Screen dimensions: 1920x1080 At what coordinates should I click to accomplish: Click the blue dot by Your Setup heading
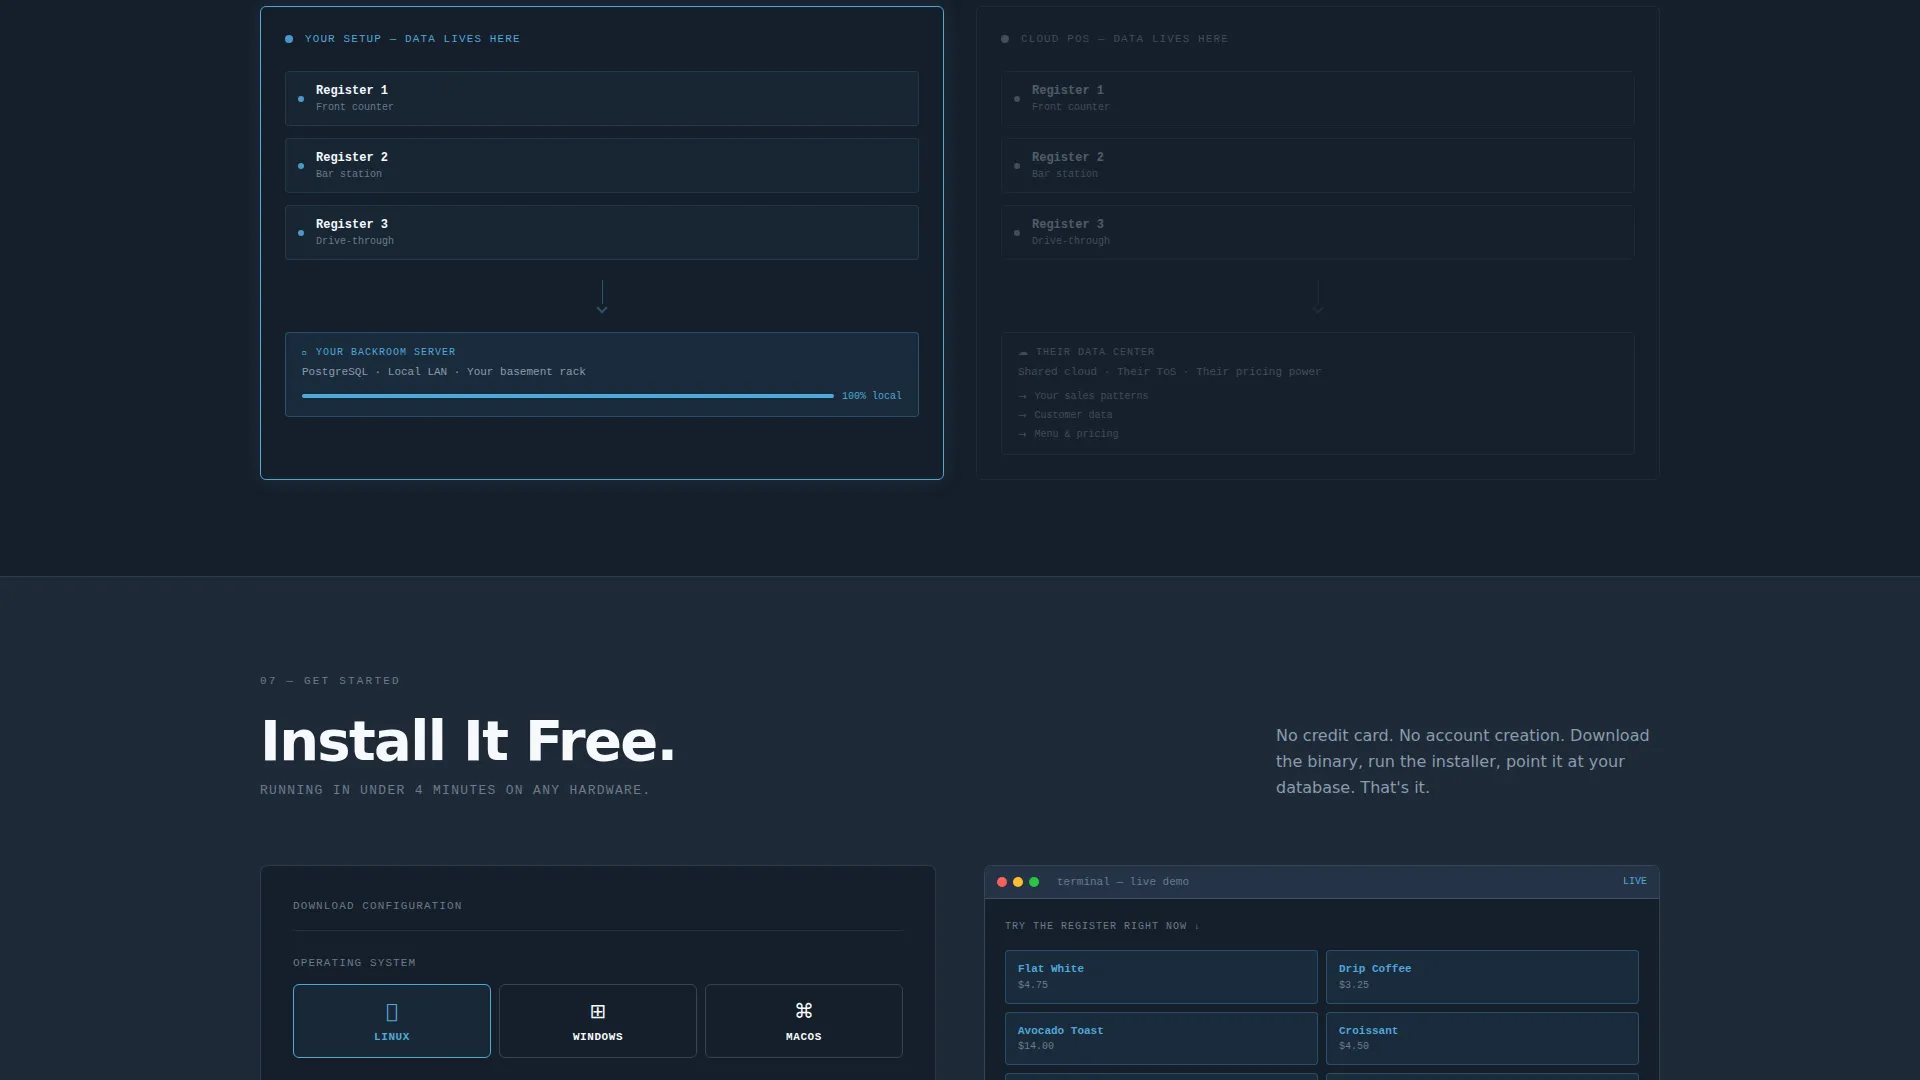point(289,39)
